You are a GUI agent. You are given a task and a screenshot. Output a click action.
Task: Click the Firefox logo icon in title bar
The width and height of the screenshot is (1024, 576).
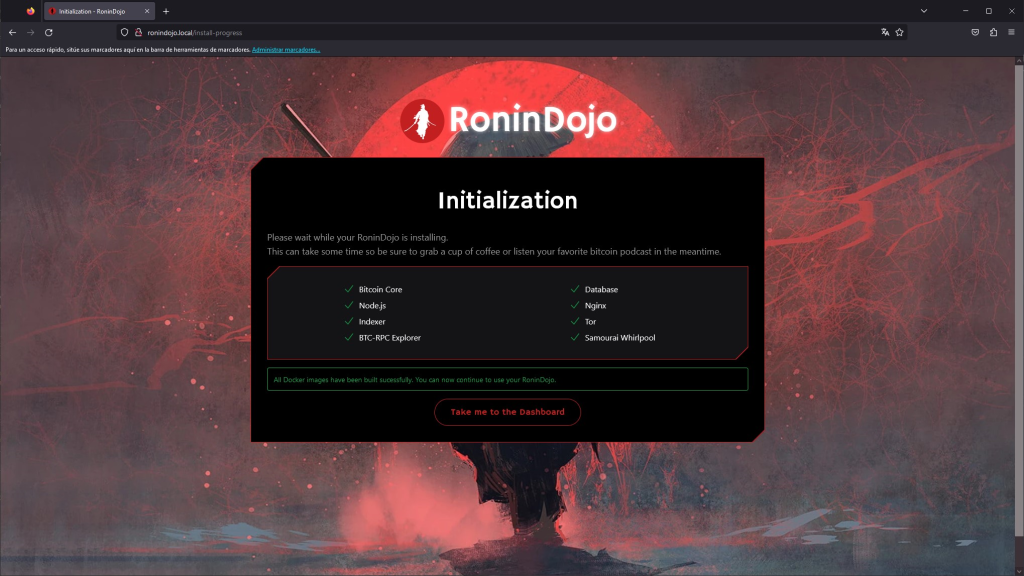(30, 11)
